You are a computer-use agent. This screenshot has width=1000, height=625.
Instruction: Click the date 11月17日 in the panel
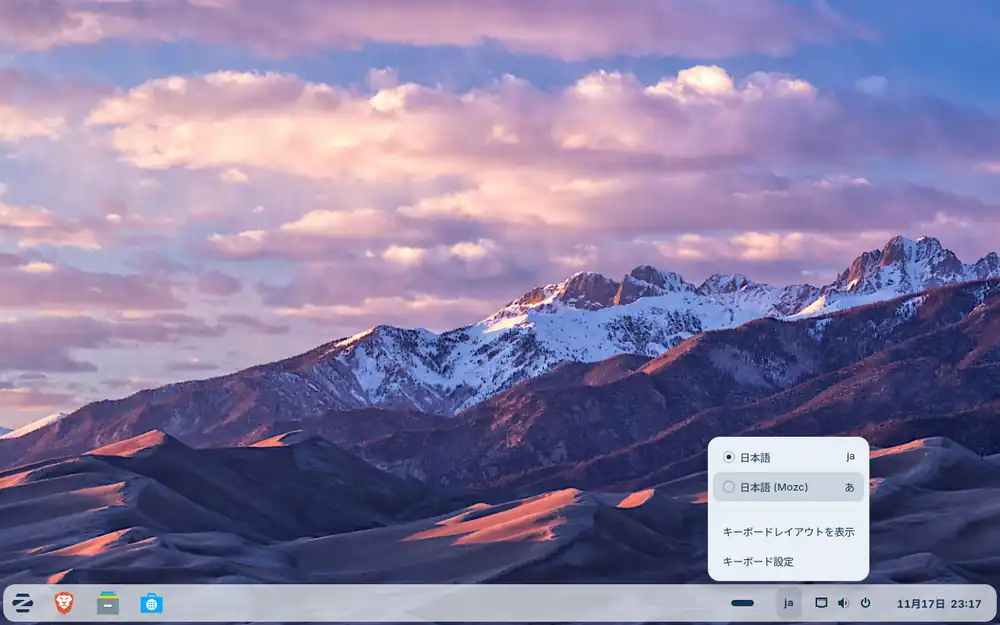(918, 604)
